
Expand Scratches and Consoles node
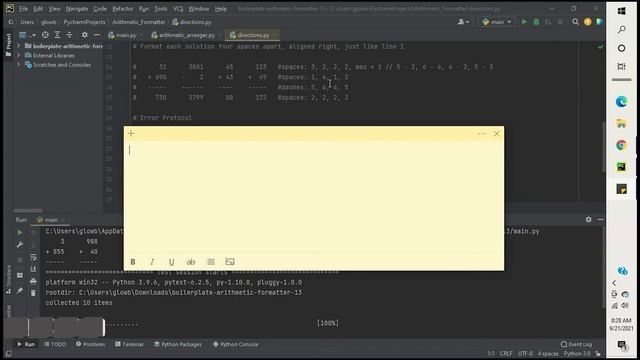18,64
